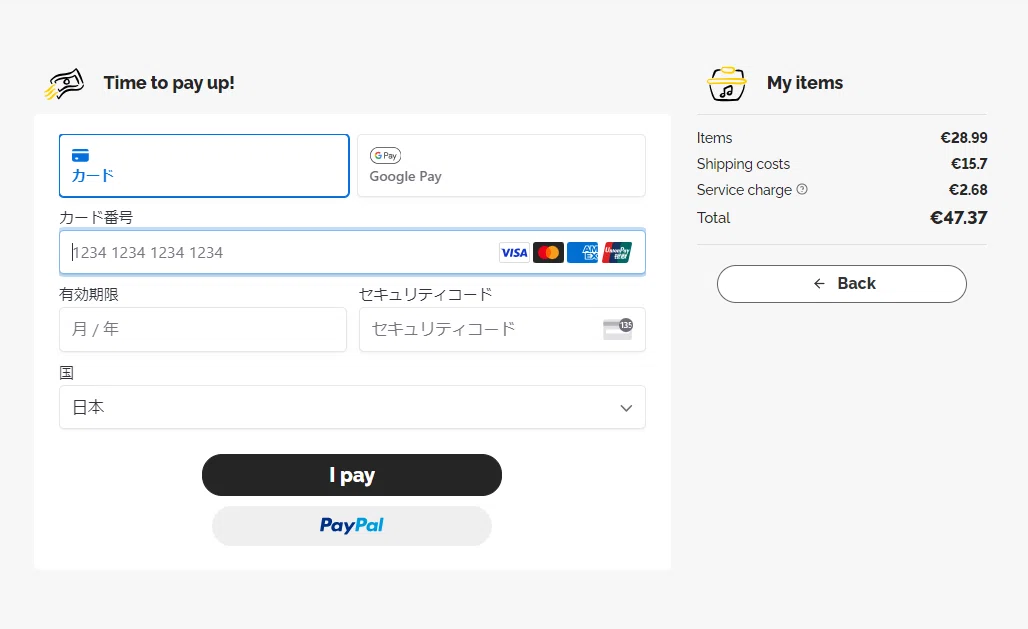Click the 'My items' heading
The height and width of the screenshot is (629, 1028).
coord(805,83)
